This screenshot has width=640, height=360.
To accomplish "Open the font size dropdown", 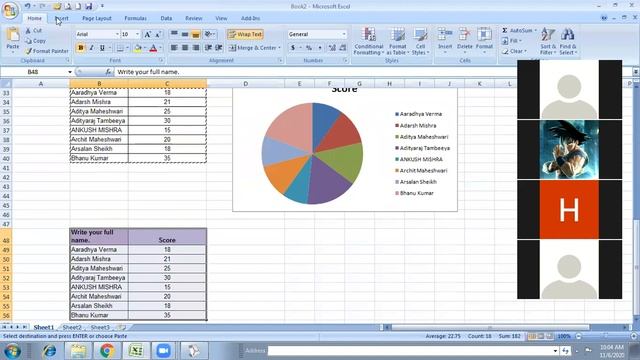I will pyautogui.click(x=137, y=34).
